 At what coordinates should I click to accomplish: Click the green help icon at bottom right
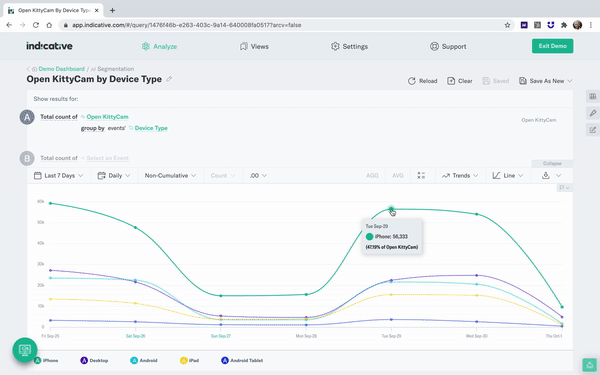click(x=590, y=365)
